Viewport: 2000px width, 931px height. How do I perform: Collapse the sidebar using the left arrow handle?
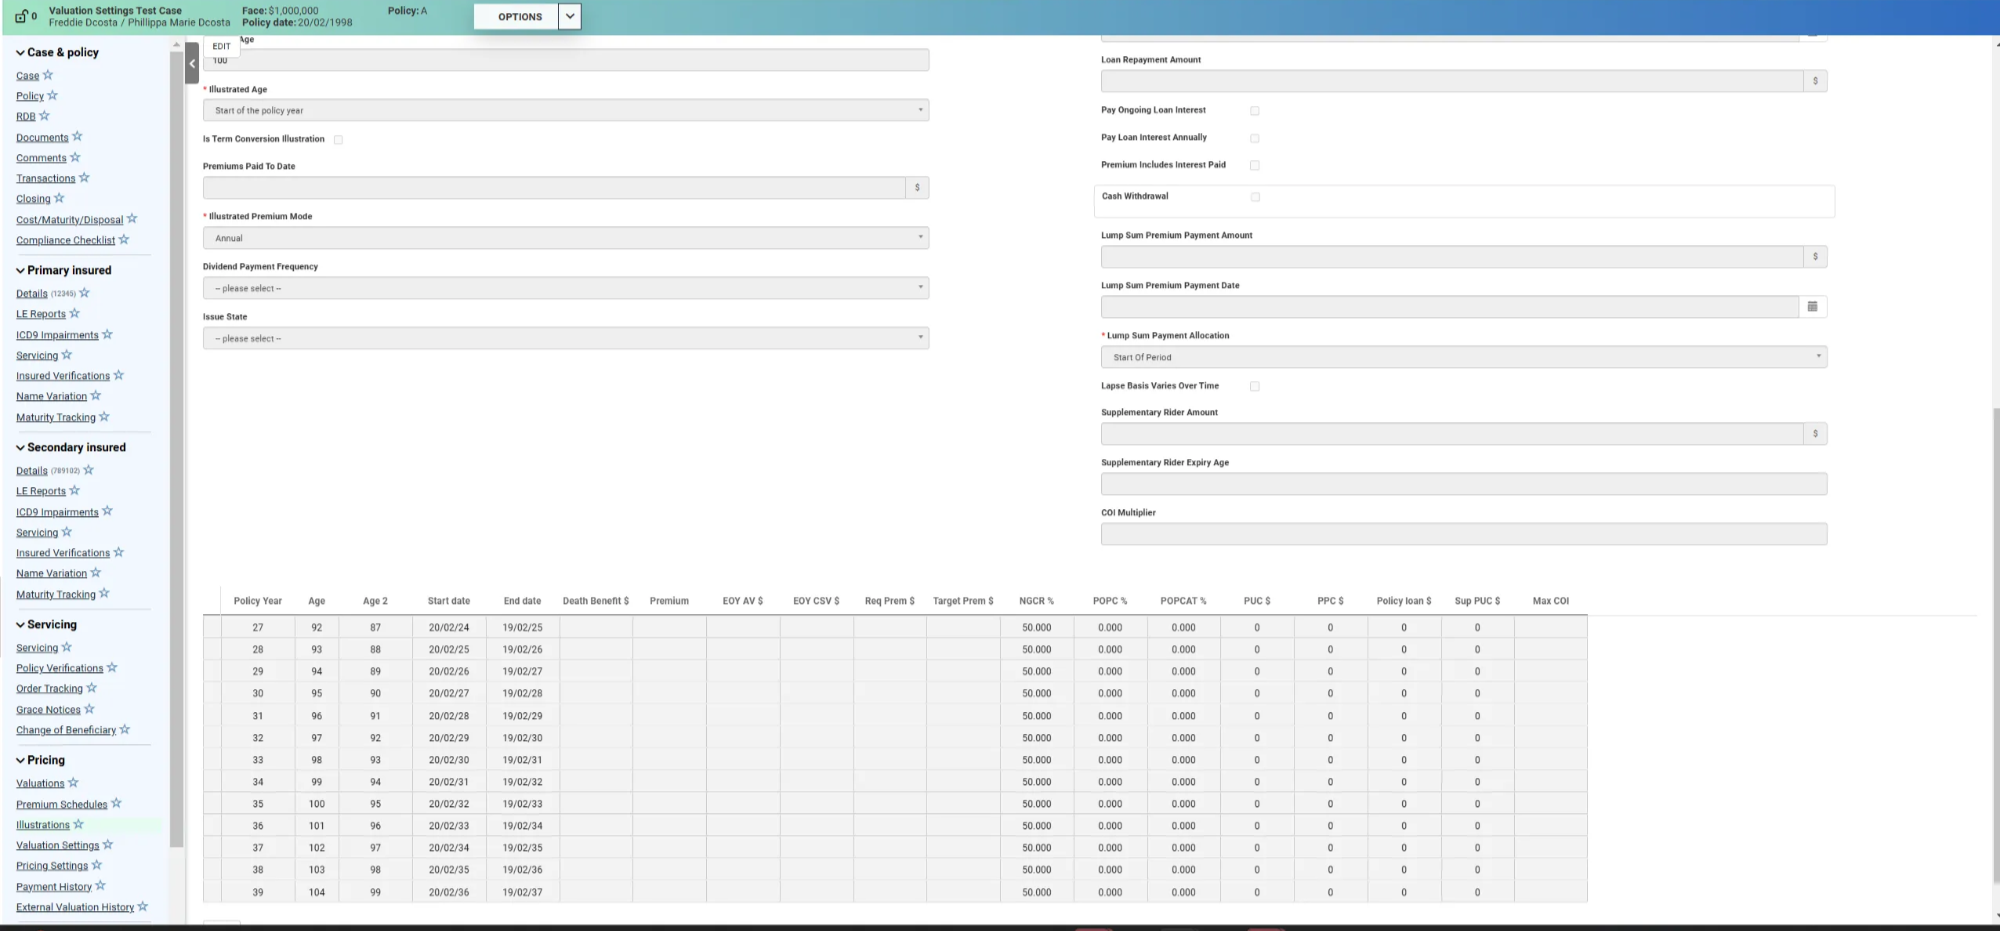click(x=192, y=63)
